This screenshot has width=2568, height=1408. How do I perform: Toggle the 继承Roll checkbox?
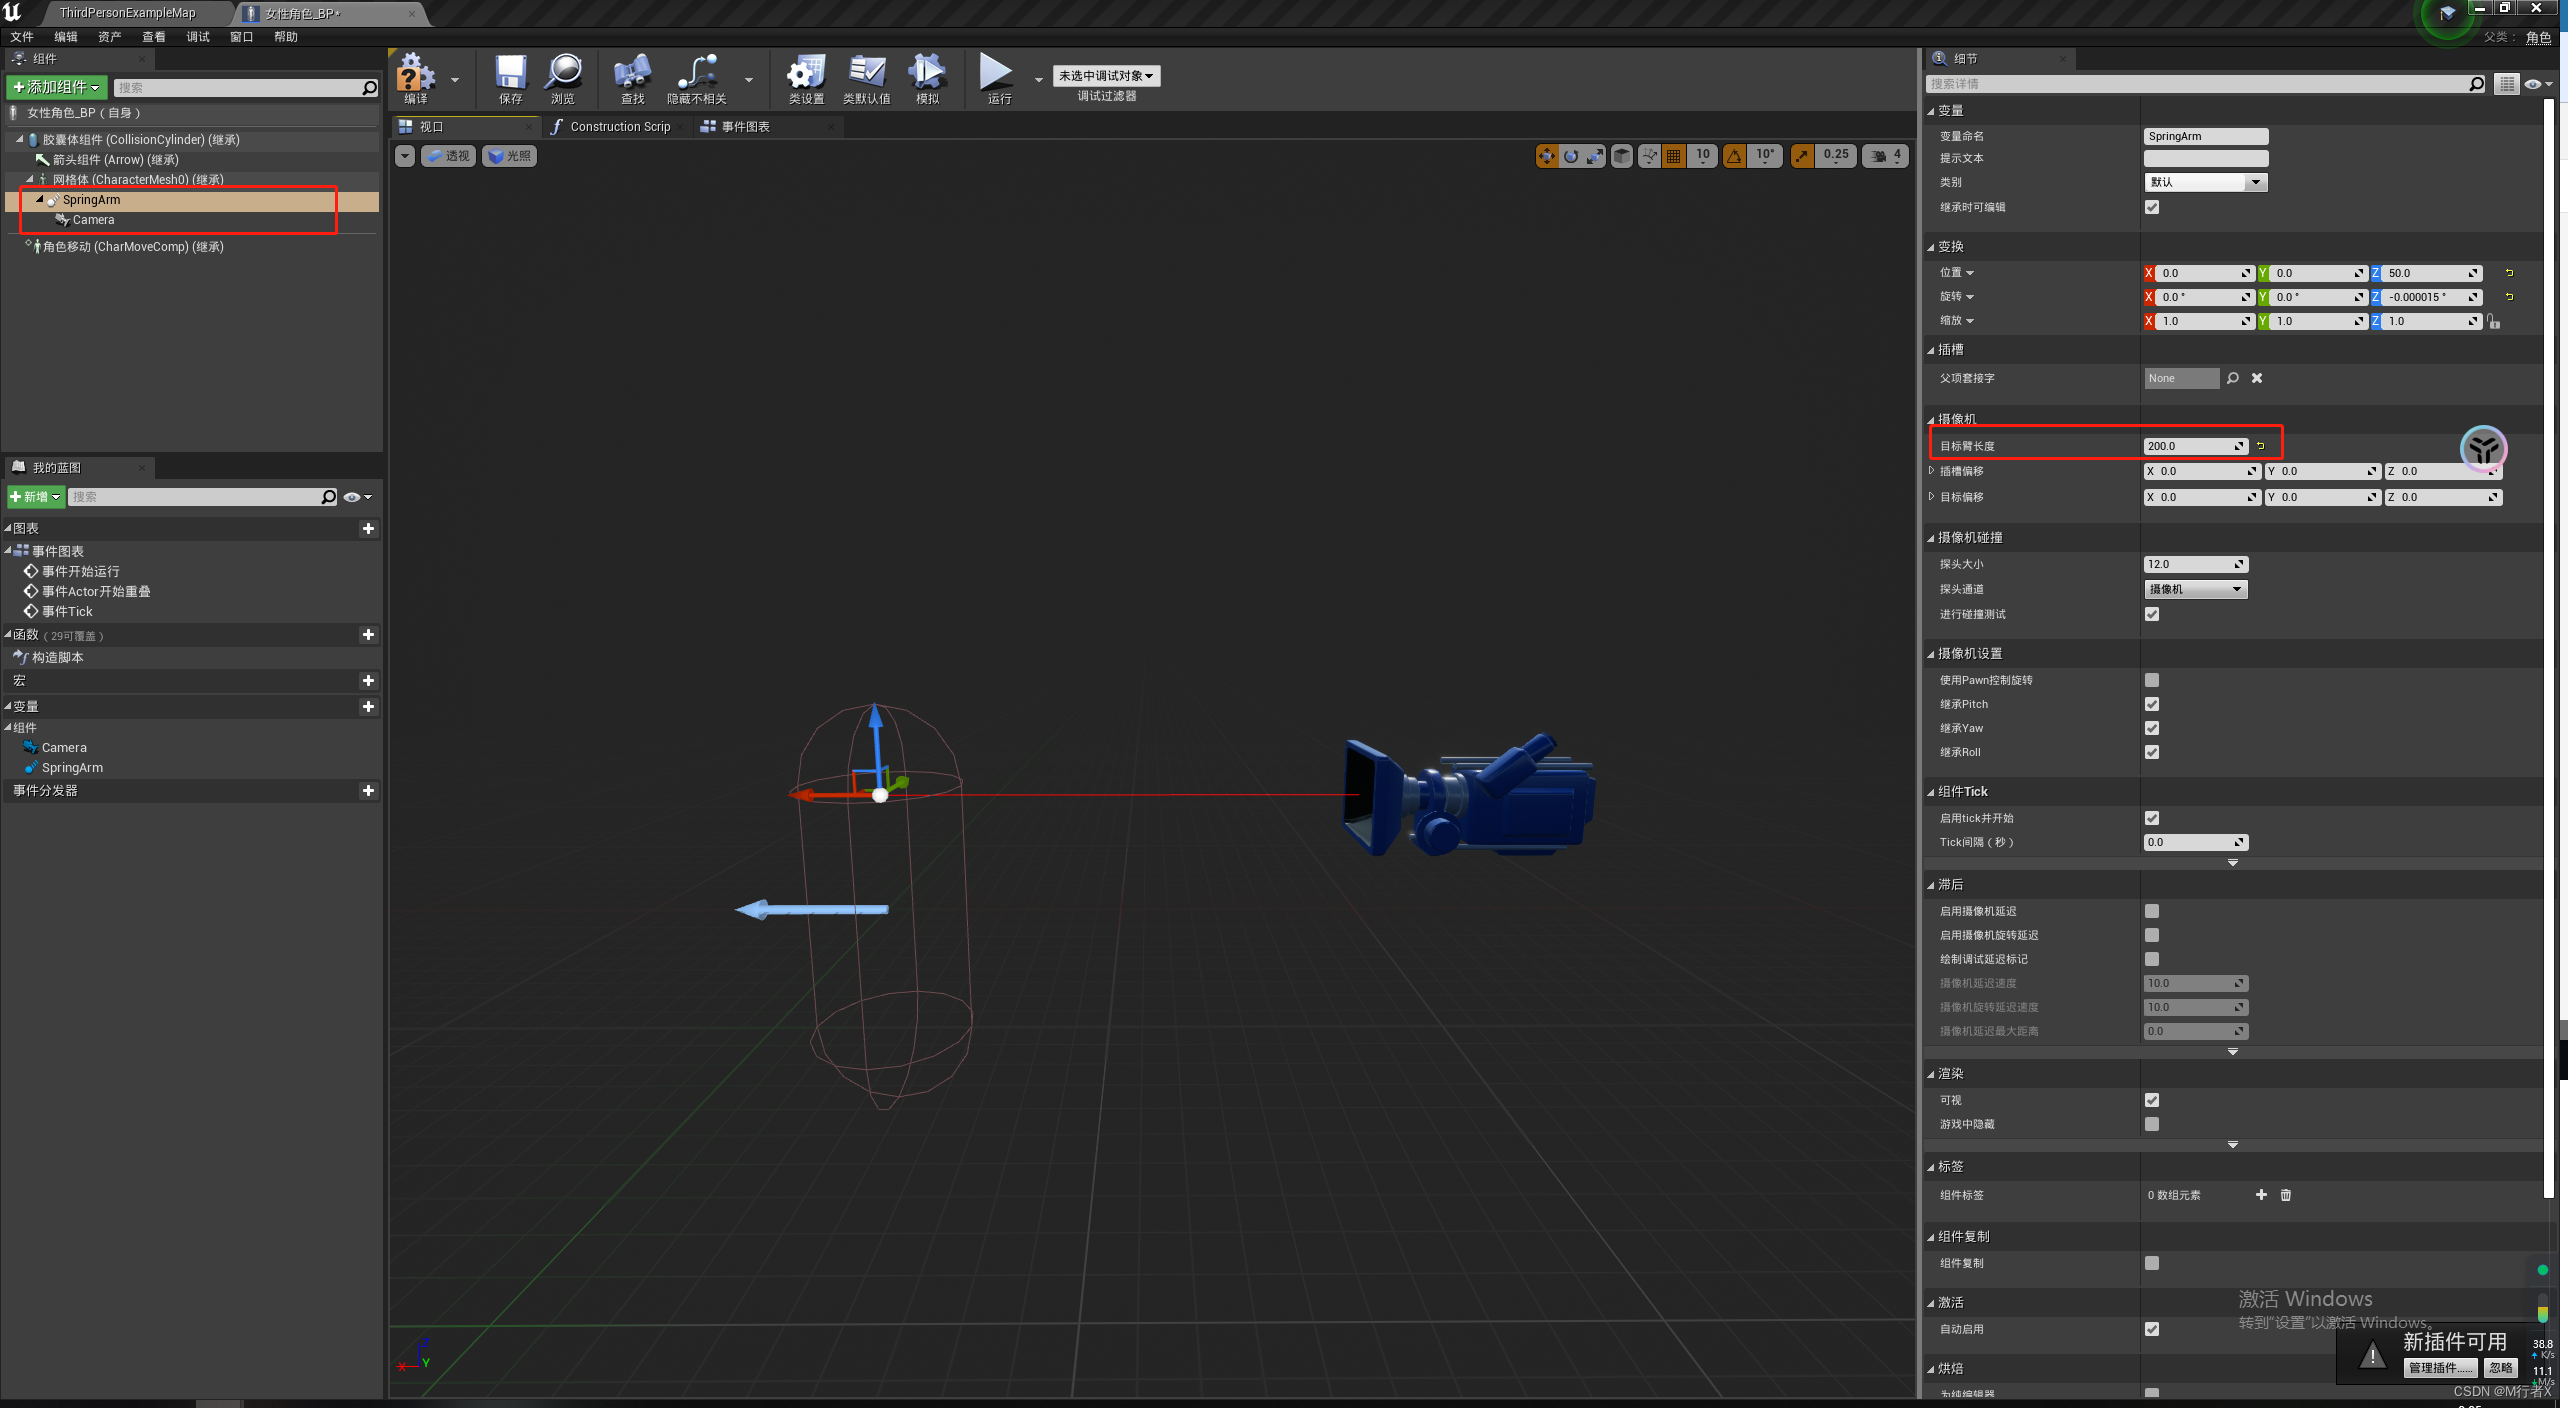click(2152, 752)
